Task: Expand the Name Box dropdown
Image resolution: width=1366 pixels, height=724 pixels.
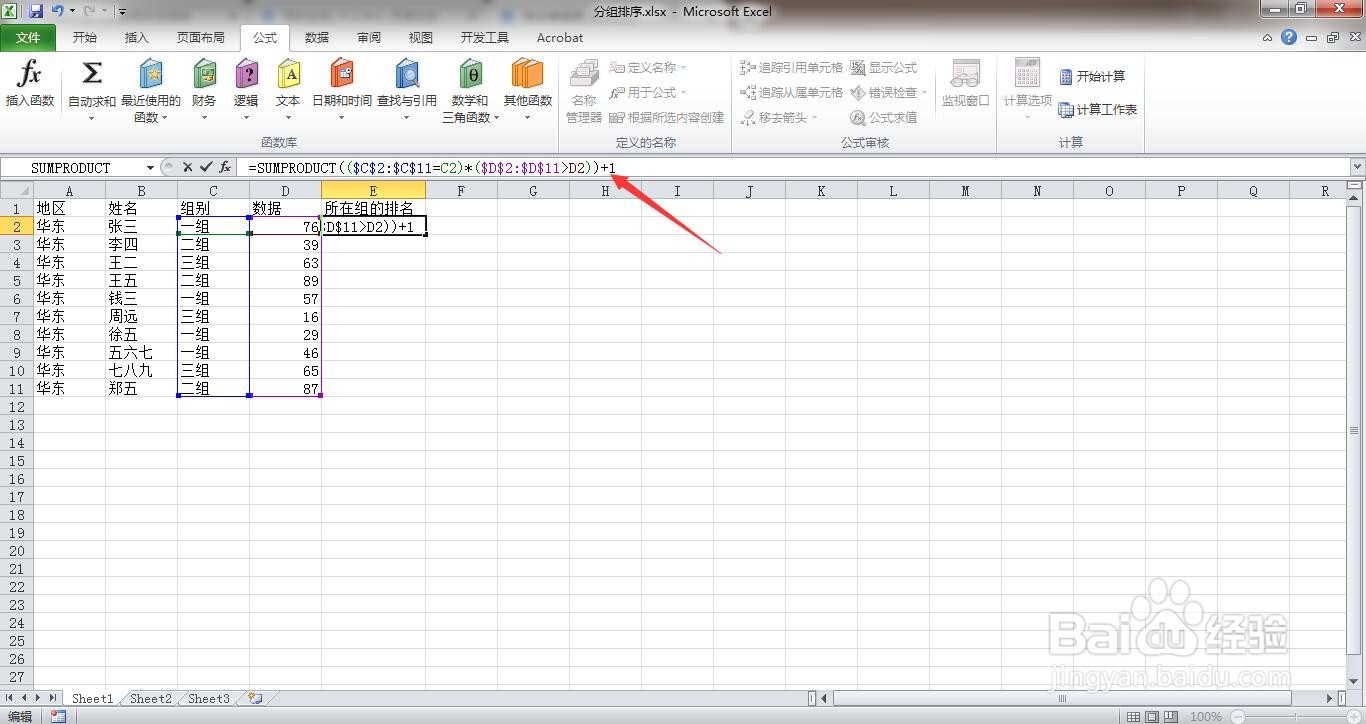Action: [151, 167]
